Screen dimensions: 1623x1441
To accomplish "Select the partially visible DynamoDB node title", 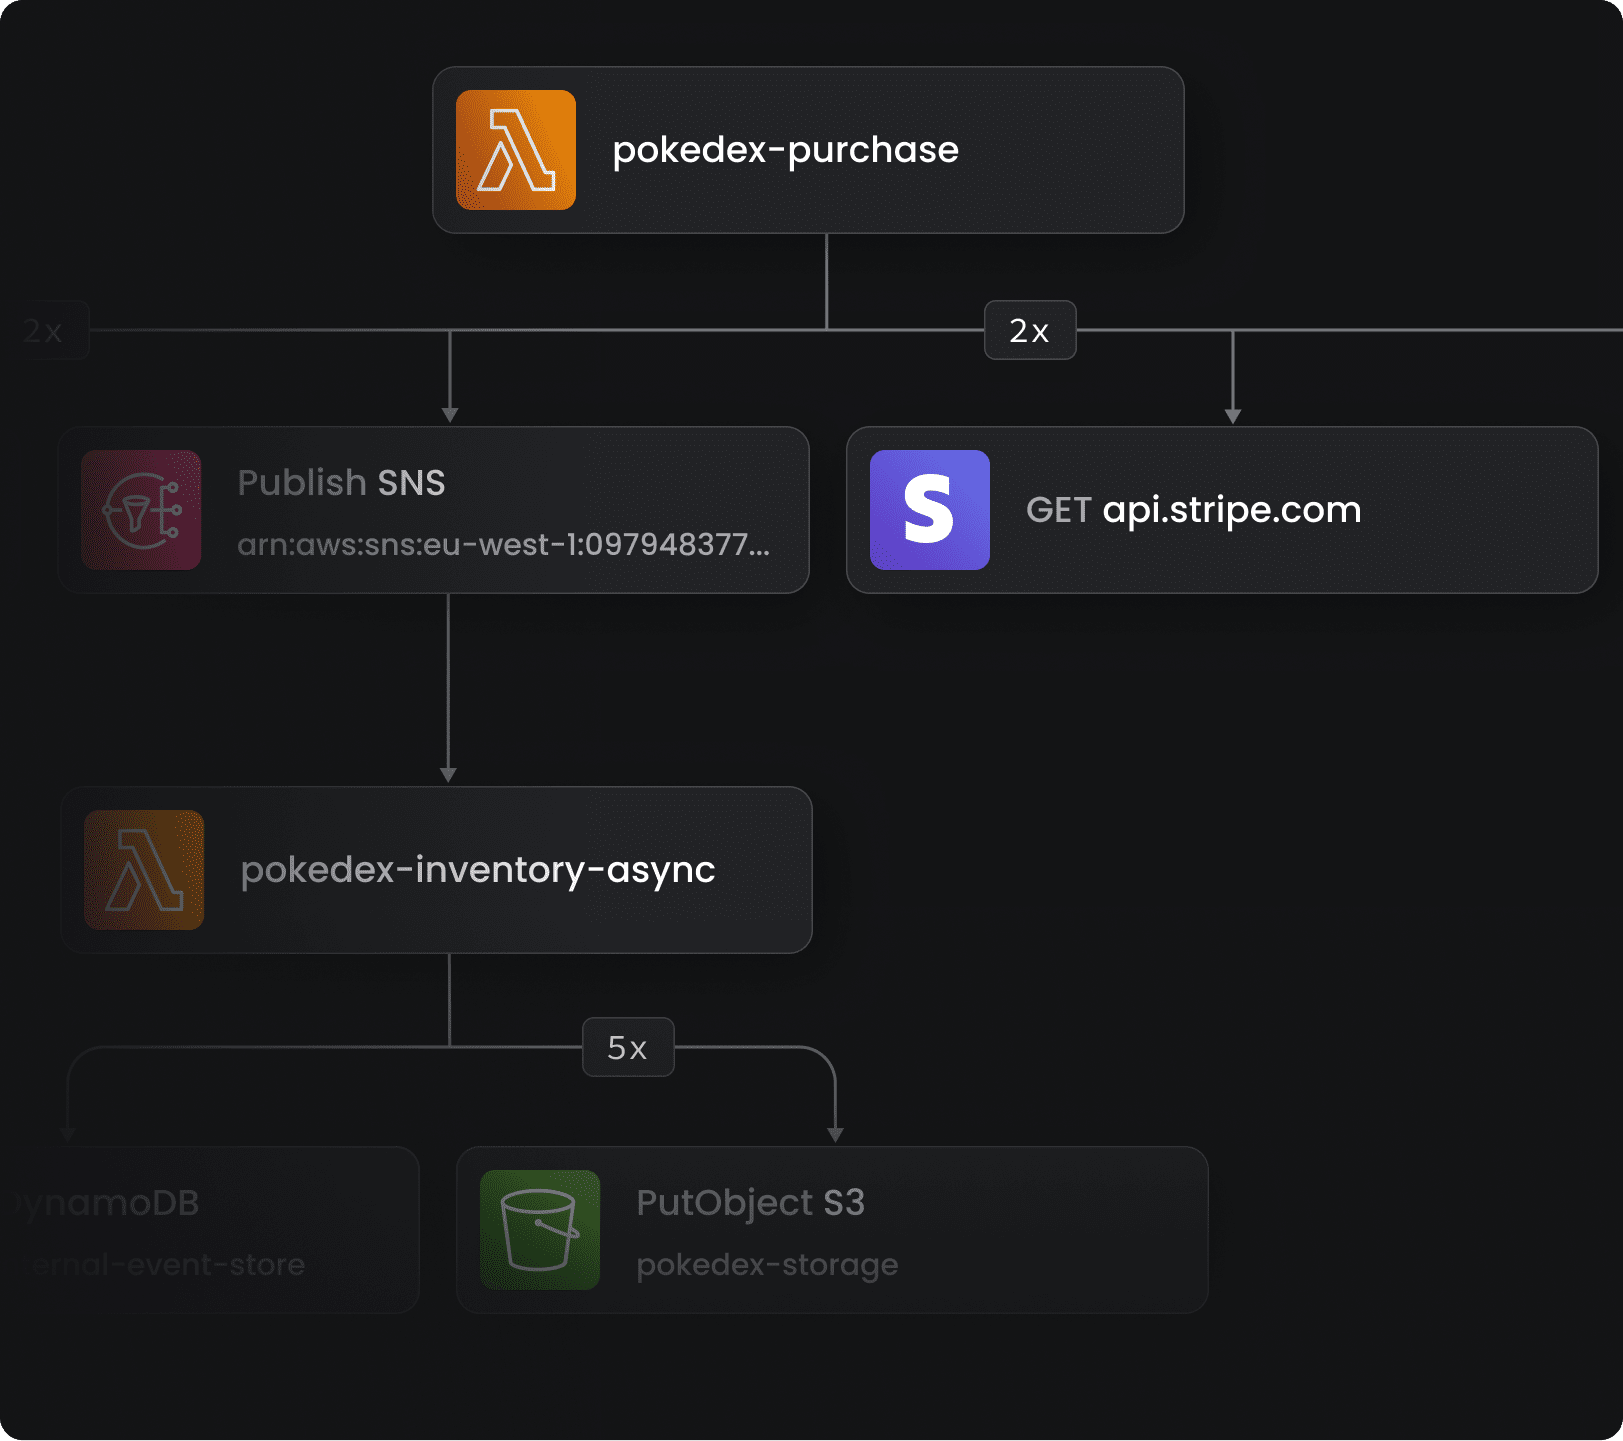I will click(x=108, y=1203).
